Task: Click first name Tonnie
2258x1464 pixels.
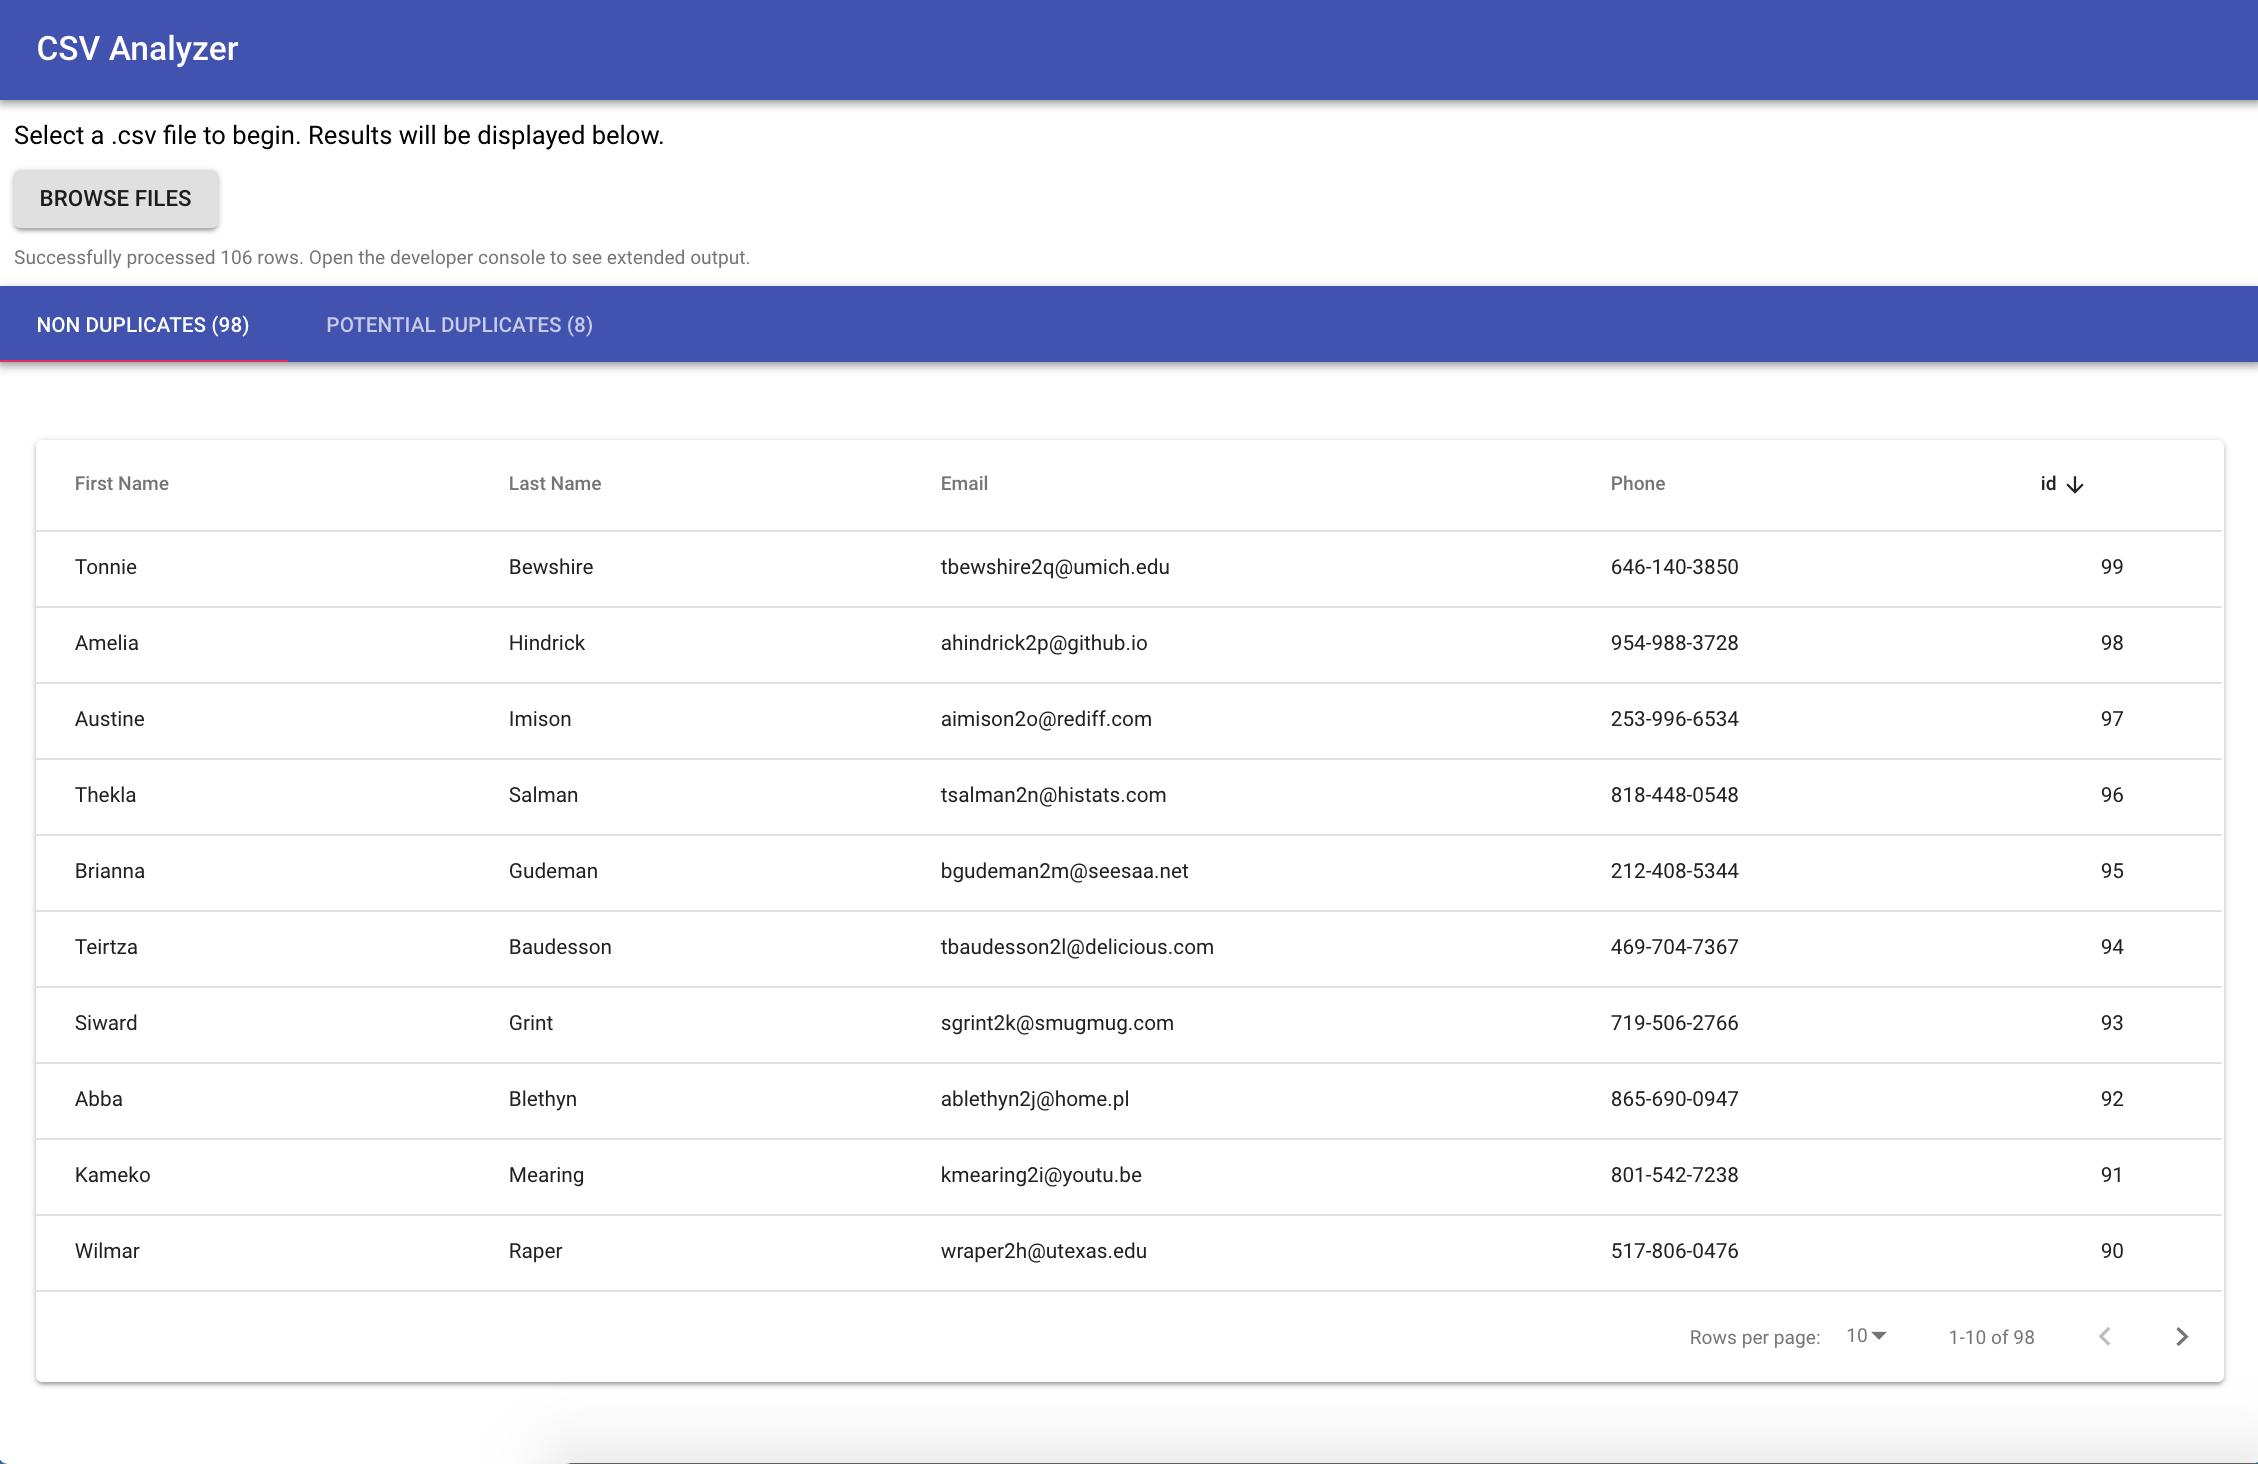Action: [105, 567]
